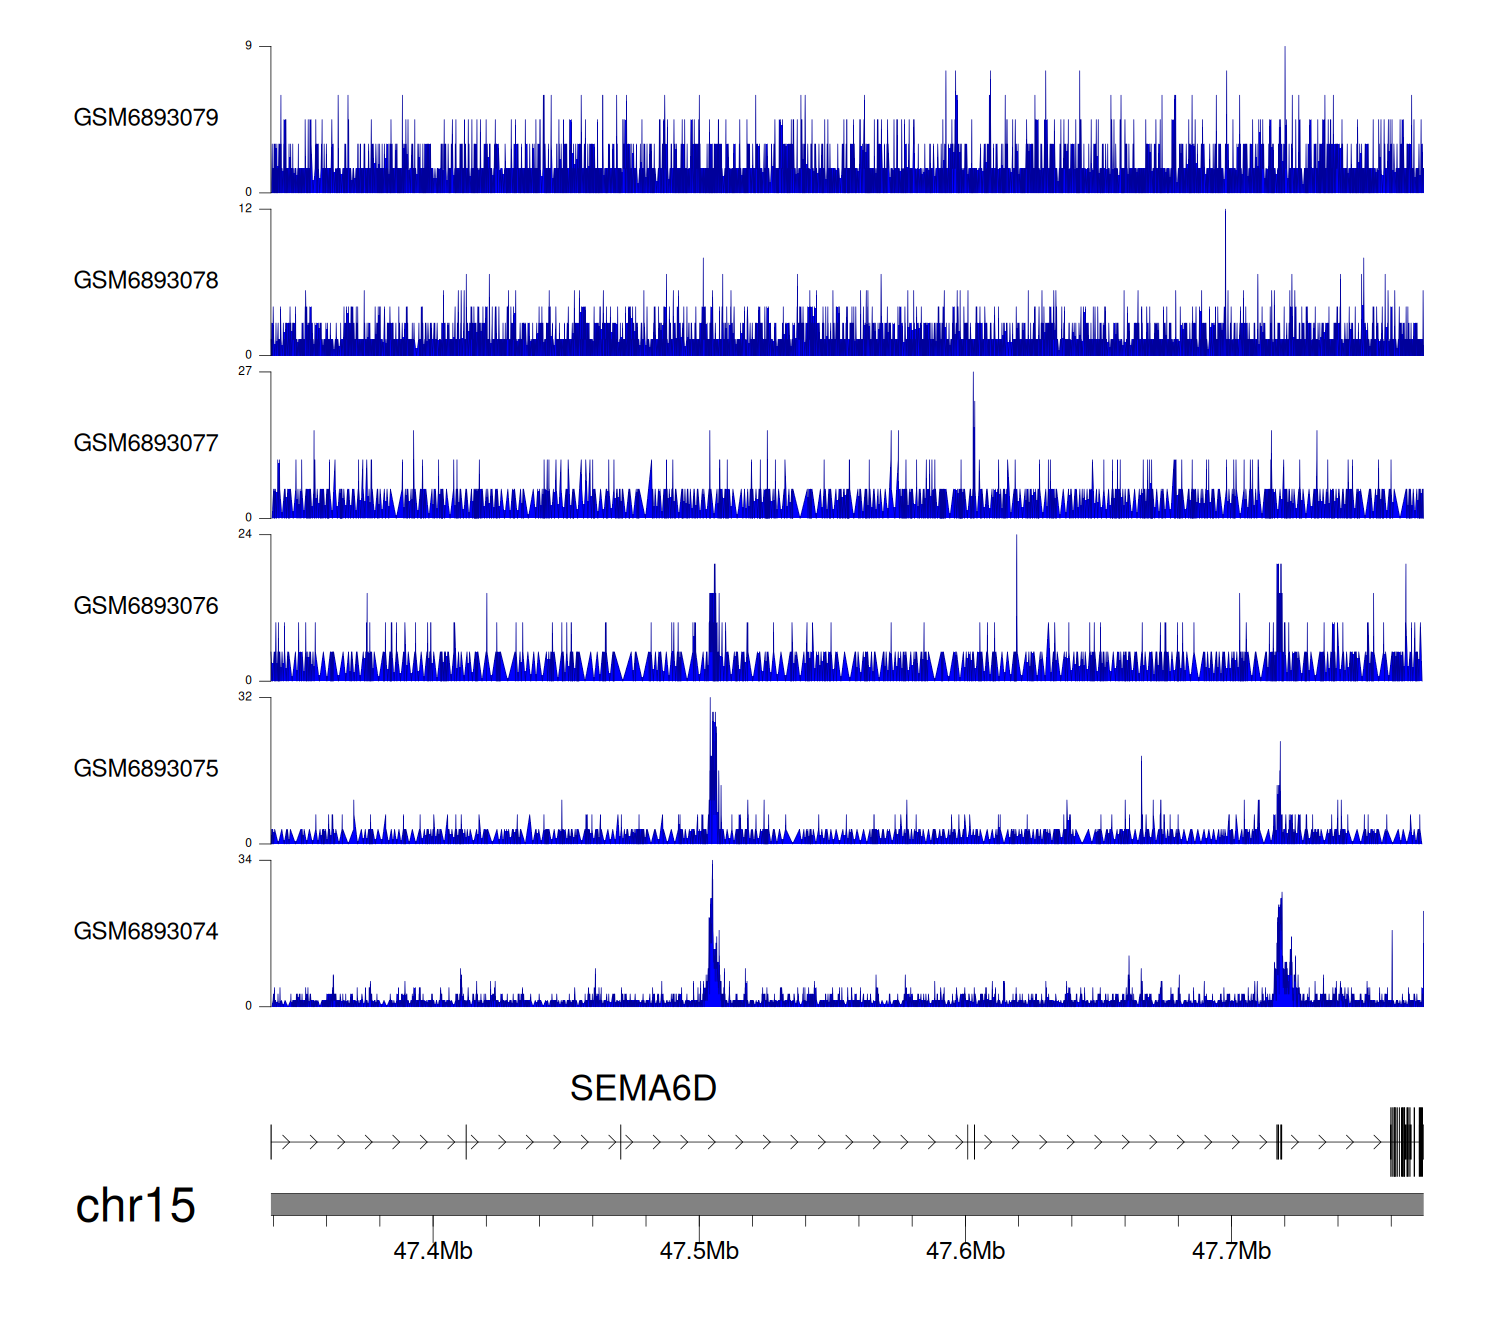The height and width of the screenshot is (1320, 1500).
Task: Click the dense exon cluster ending SEMA6D
Action: (x=1406, y=1142)
